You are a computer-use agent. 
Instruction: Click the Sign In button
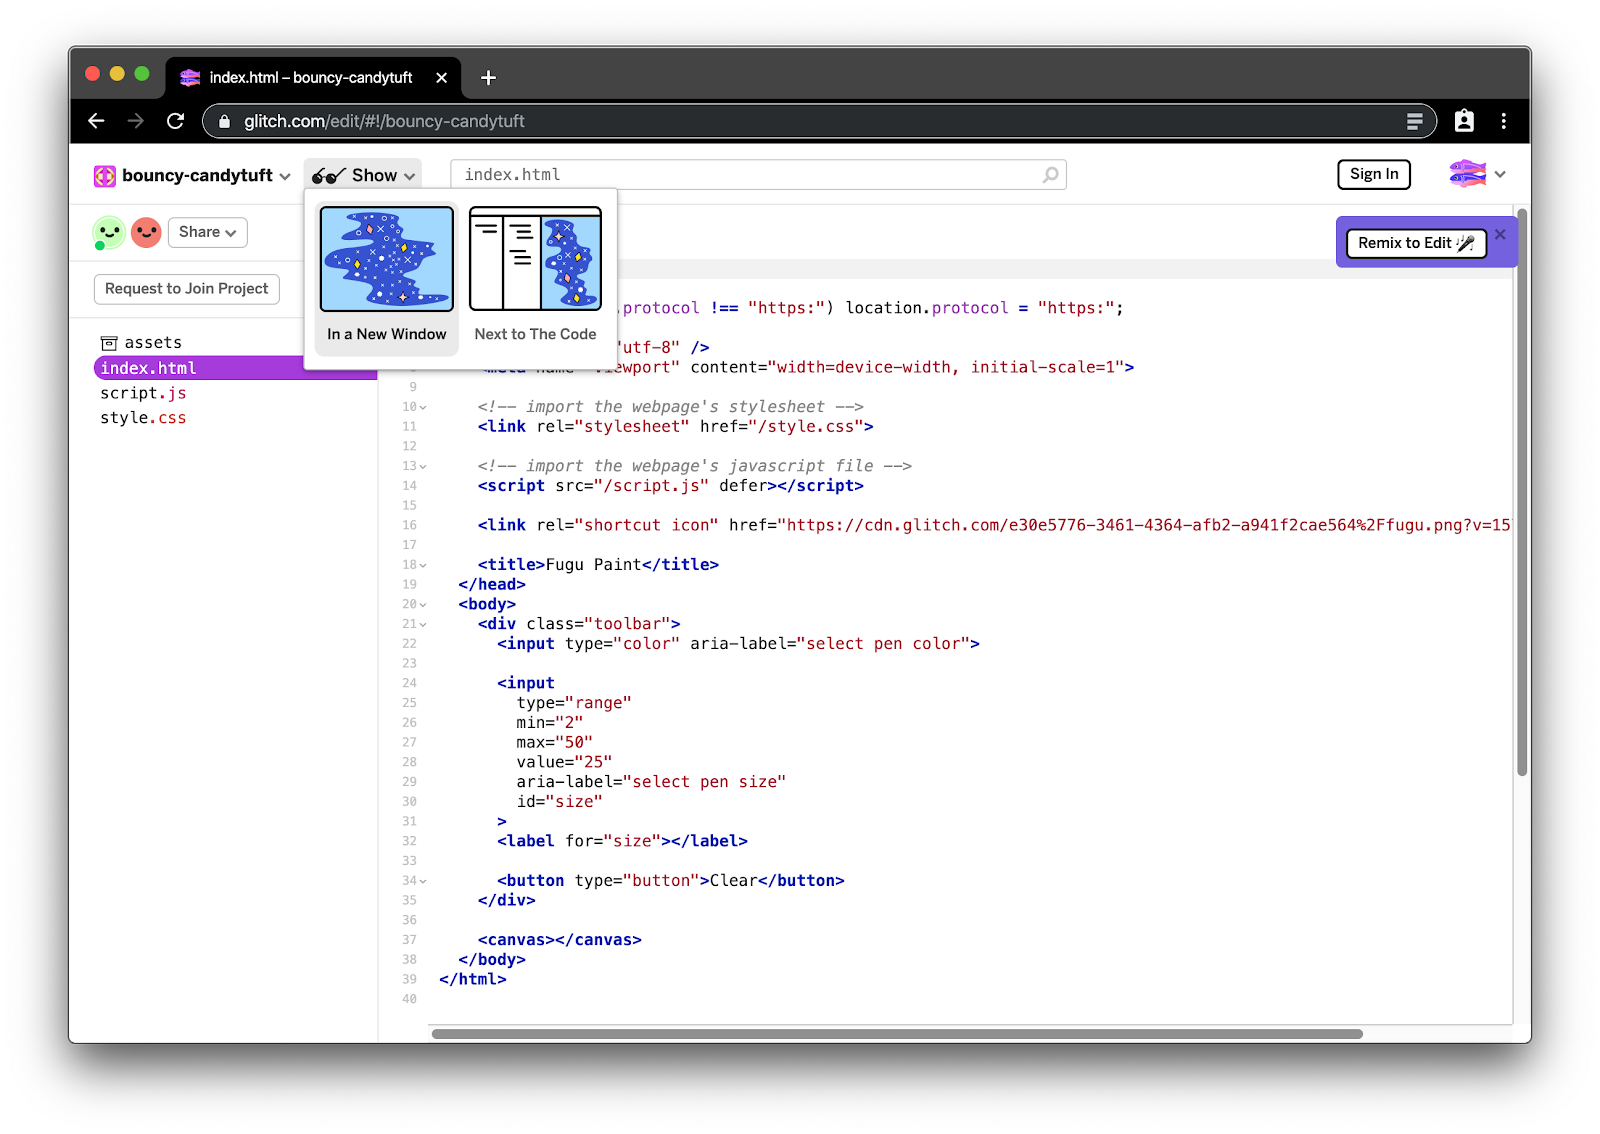1373,174
